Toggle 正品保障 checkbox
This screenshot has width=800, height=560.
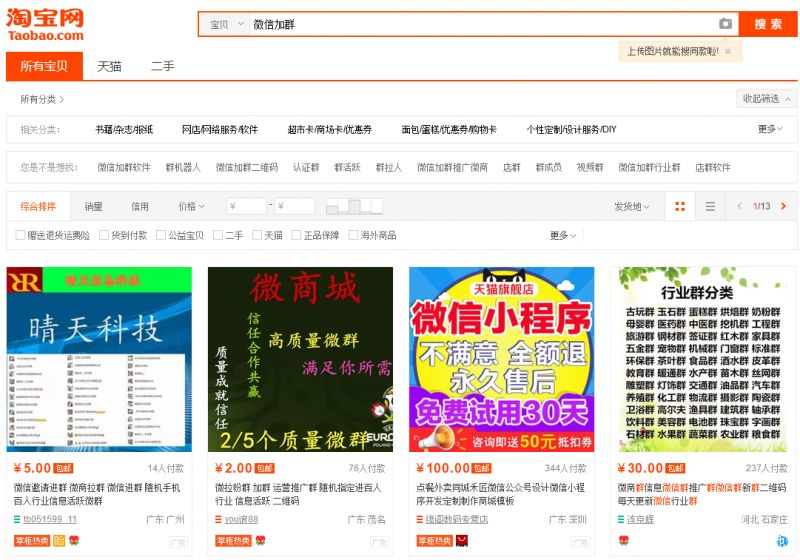point(296,235)
